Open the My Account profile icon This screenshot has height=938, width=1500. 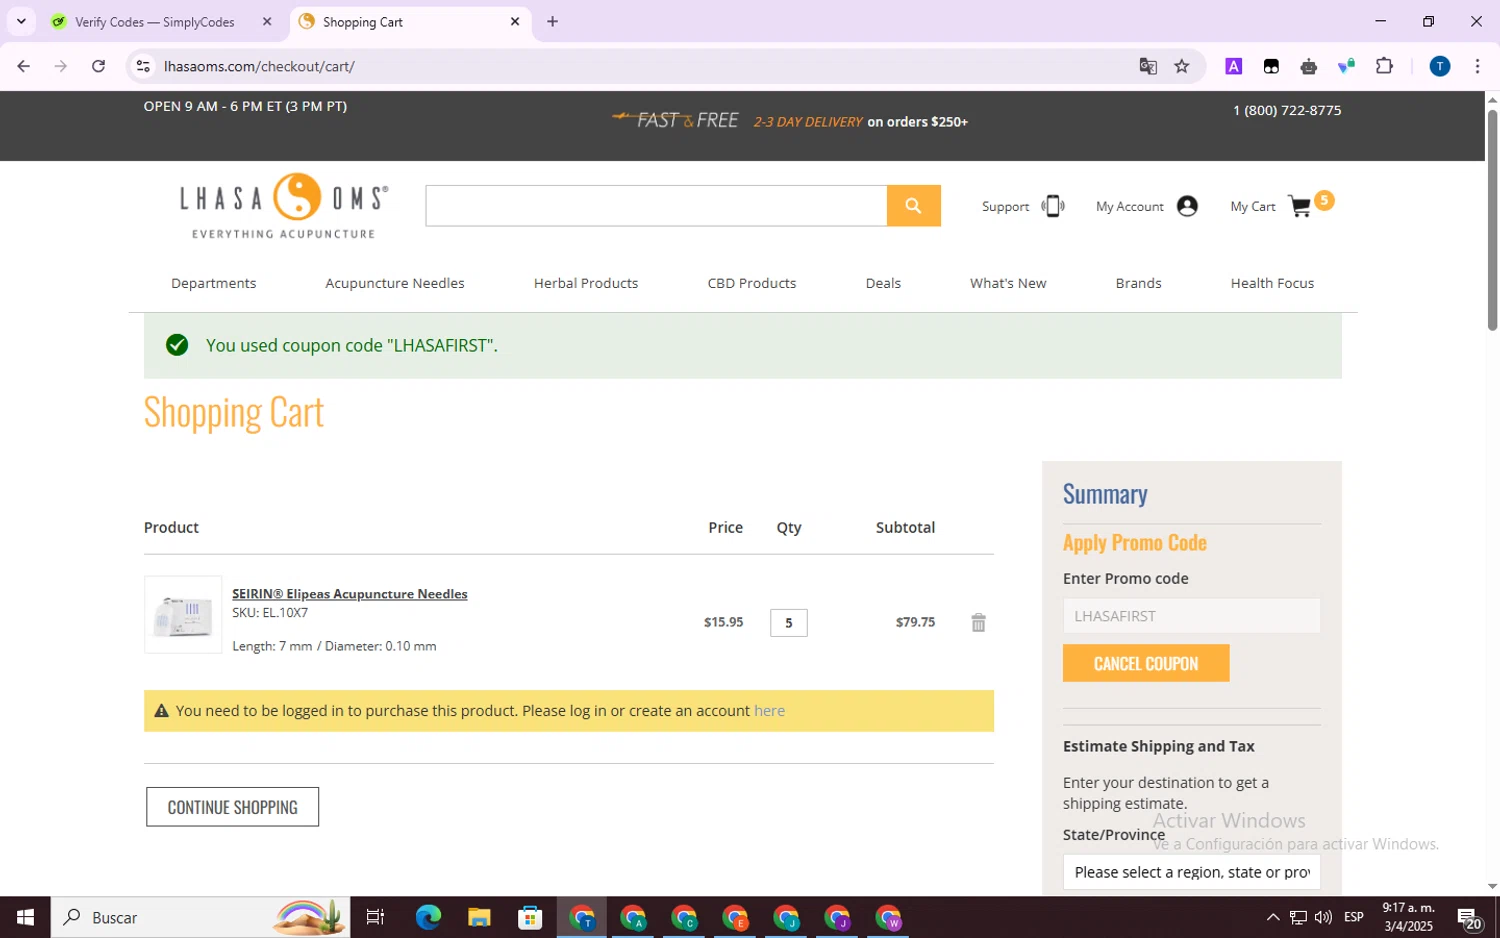[x=1187, y=206]
